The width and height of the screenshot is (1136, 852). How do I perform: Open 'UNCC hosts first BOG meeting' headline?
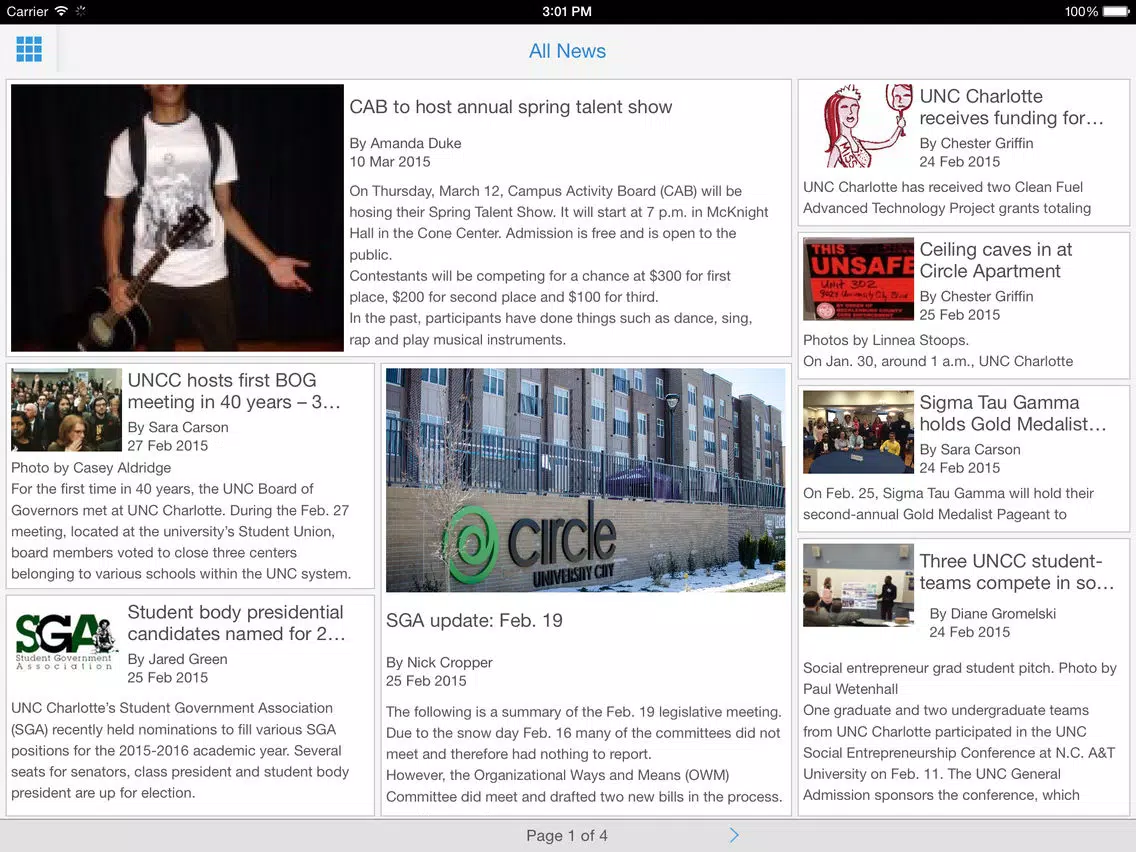[x=234, y=391]
